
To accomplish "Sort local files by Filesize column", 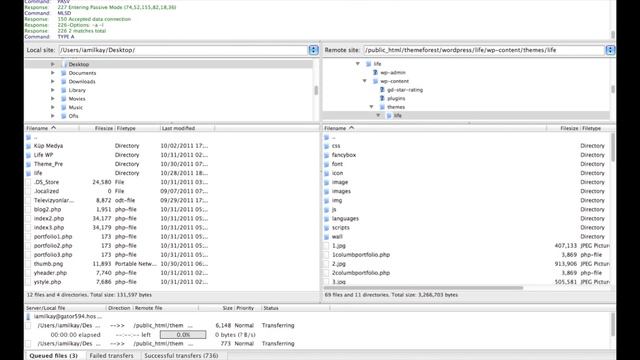I will (x=97, y=128).
